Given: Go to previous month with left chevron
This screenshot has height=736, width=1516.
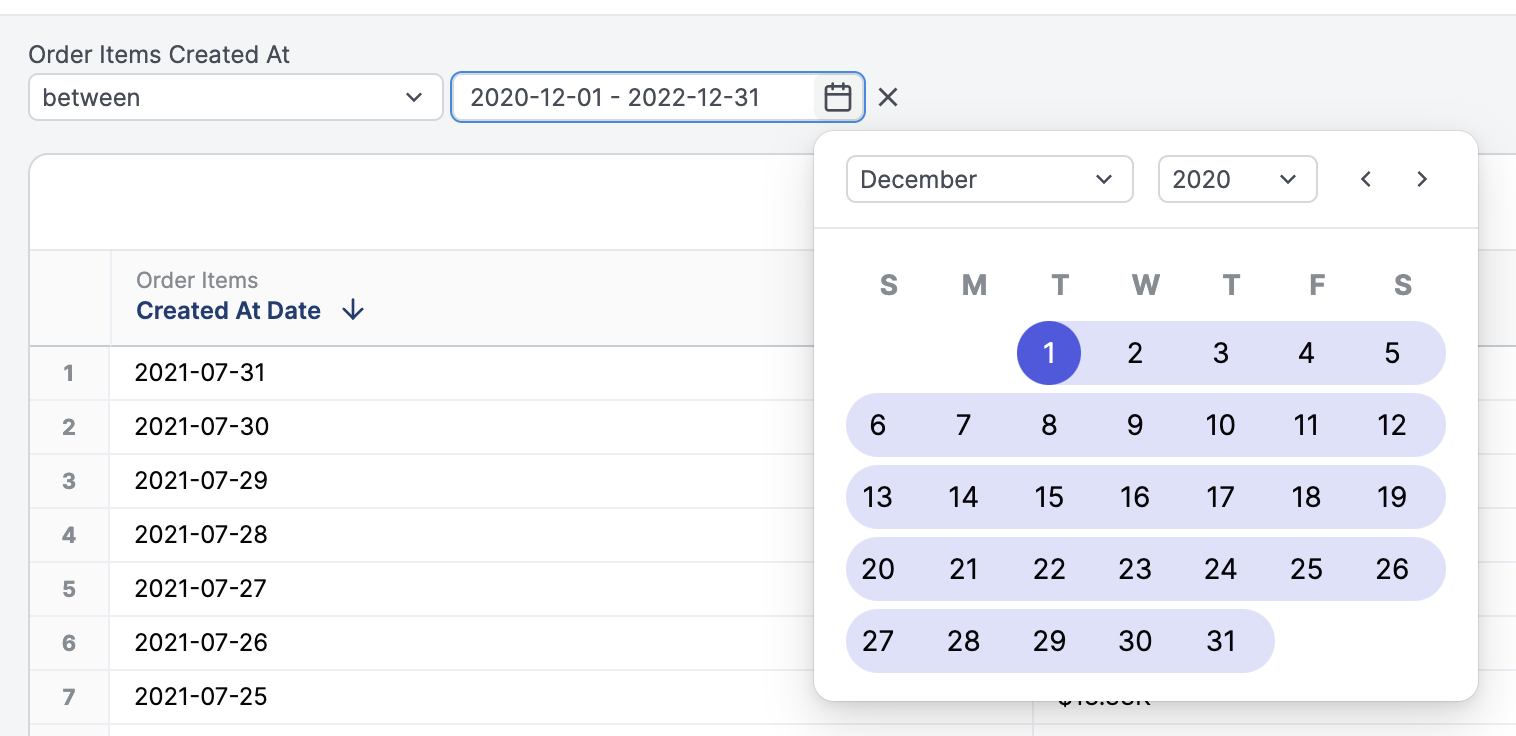Looking at the screenshot, I should (x=1366, y=180).
